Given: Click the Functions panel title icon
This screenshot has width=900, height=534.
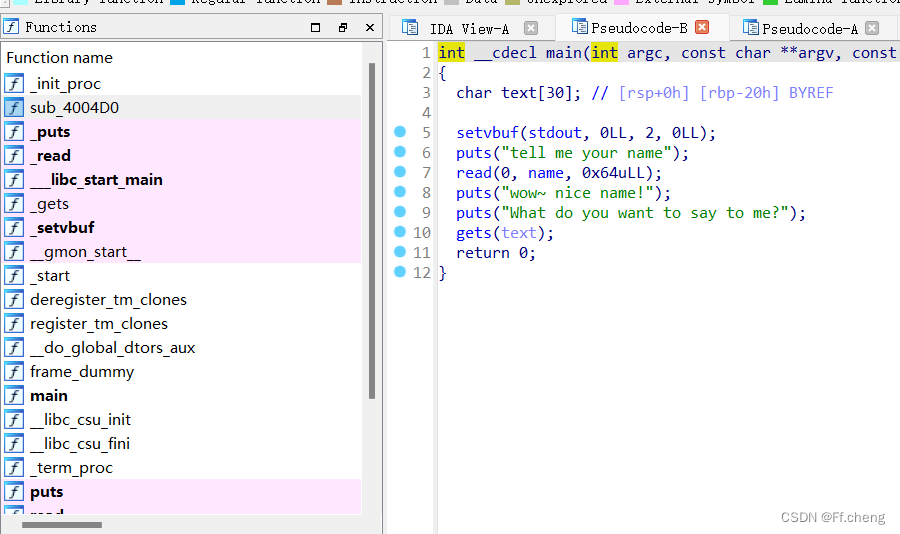Looking at the screenshot, I should [11, 26].
